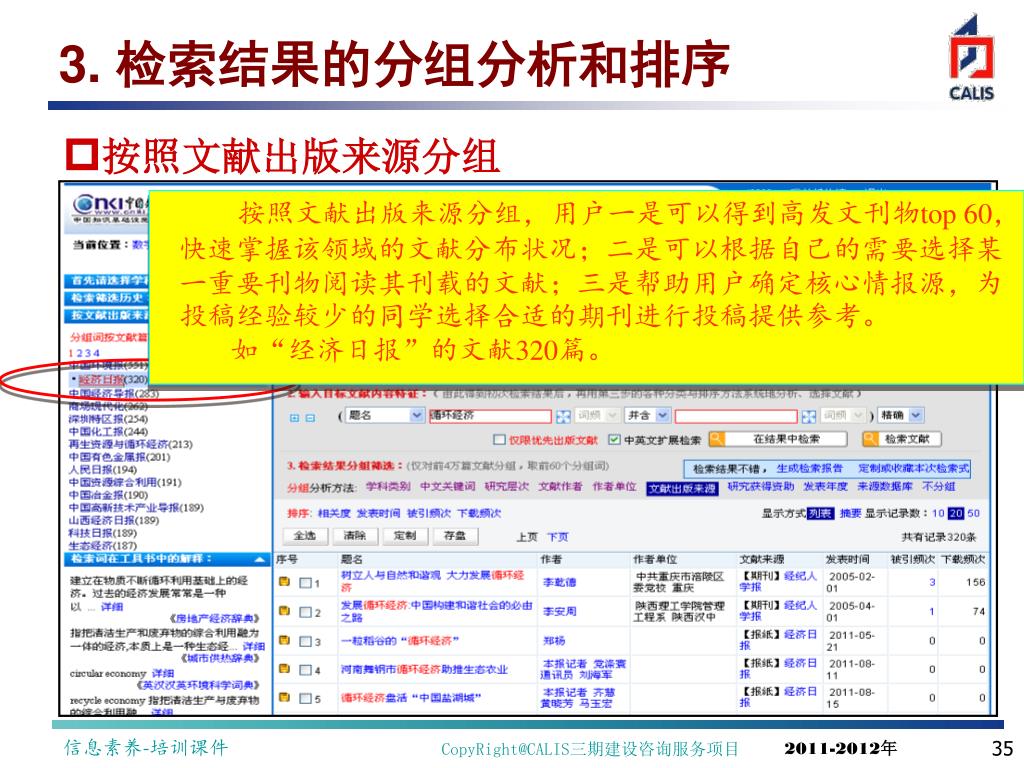The height and width of the screenshot is (768, 1024).
Task: Click the CNKI logo
Action: (110, 208)
